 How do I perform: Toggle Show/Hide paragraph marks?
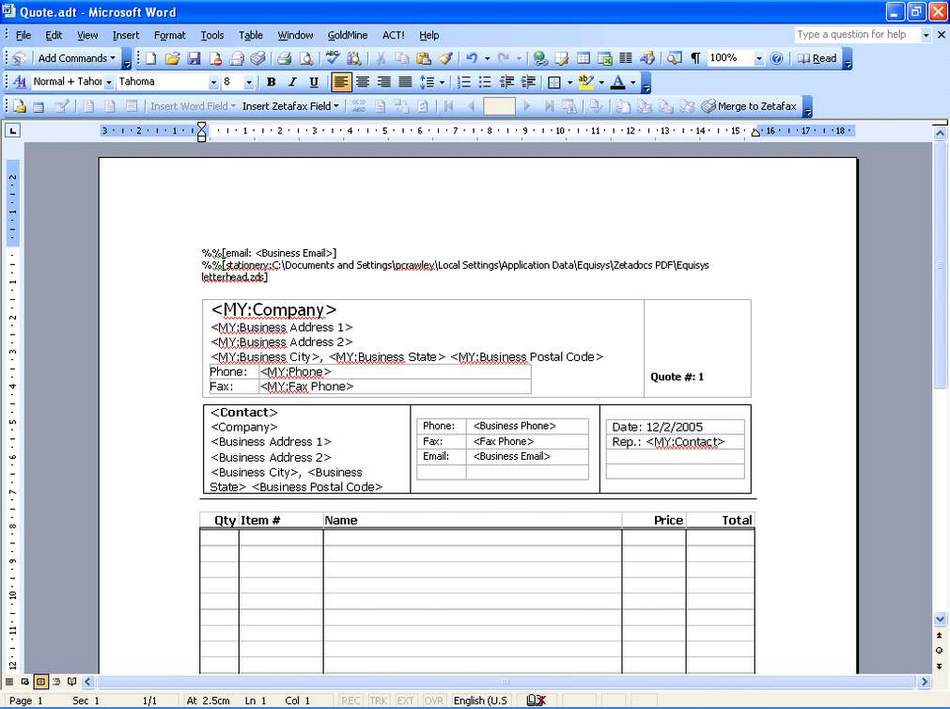[x=696, y=58]
